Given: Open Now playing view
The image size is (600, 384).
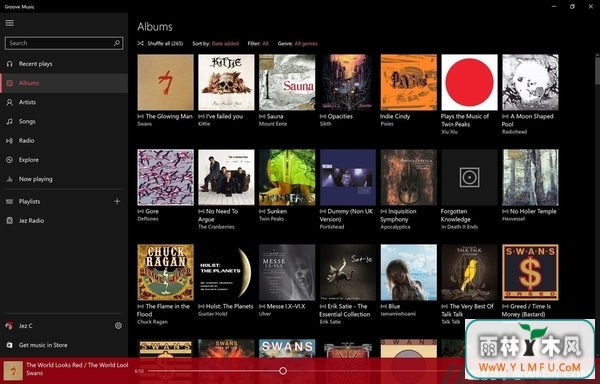Looking at the screenshot, I should [x=64, y=179].
